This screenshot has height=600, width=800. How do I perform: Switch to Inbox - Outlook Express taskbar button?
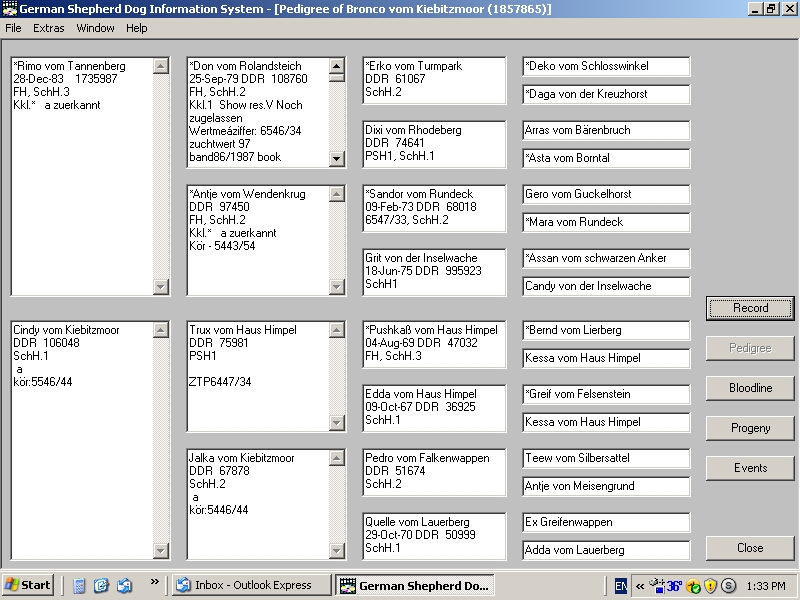pos(251,585)
